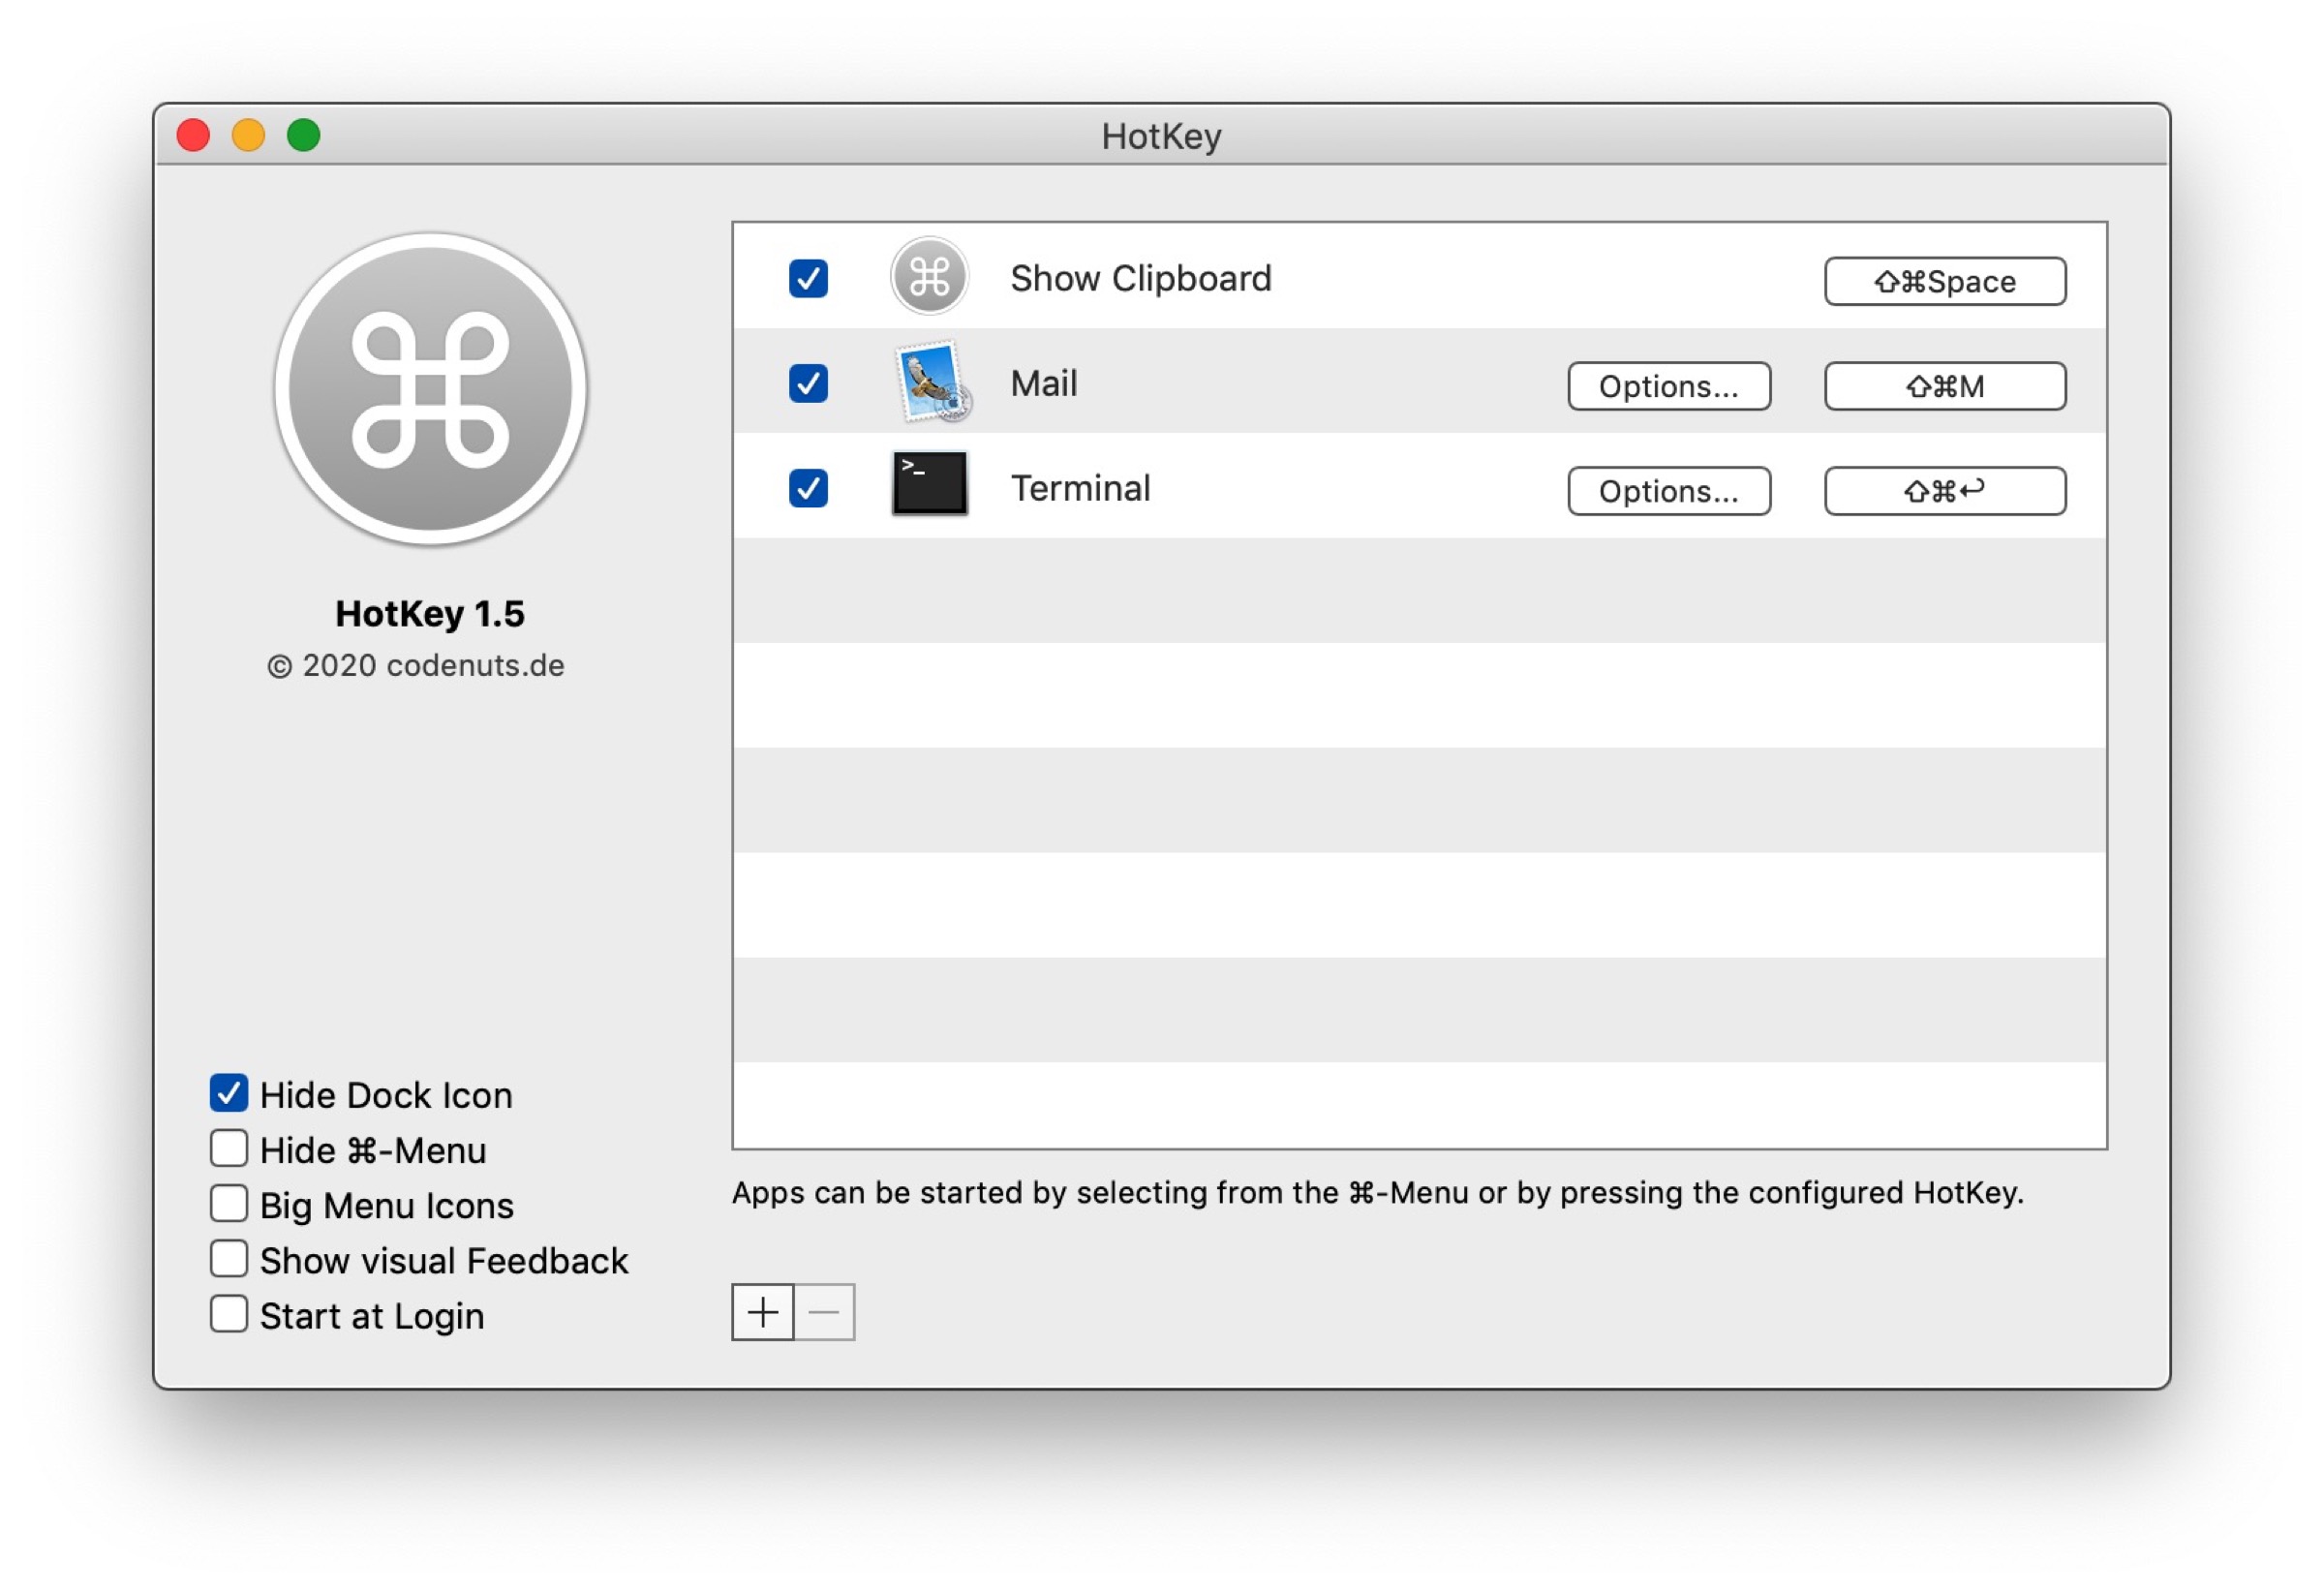Enable Hide ⌘-Menu option
The height and width of the screenshot is (1592, 2324).
(229, 1149)
